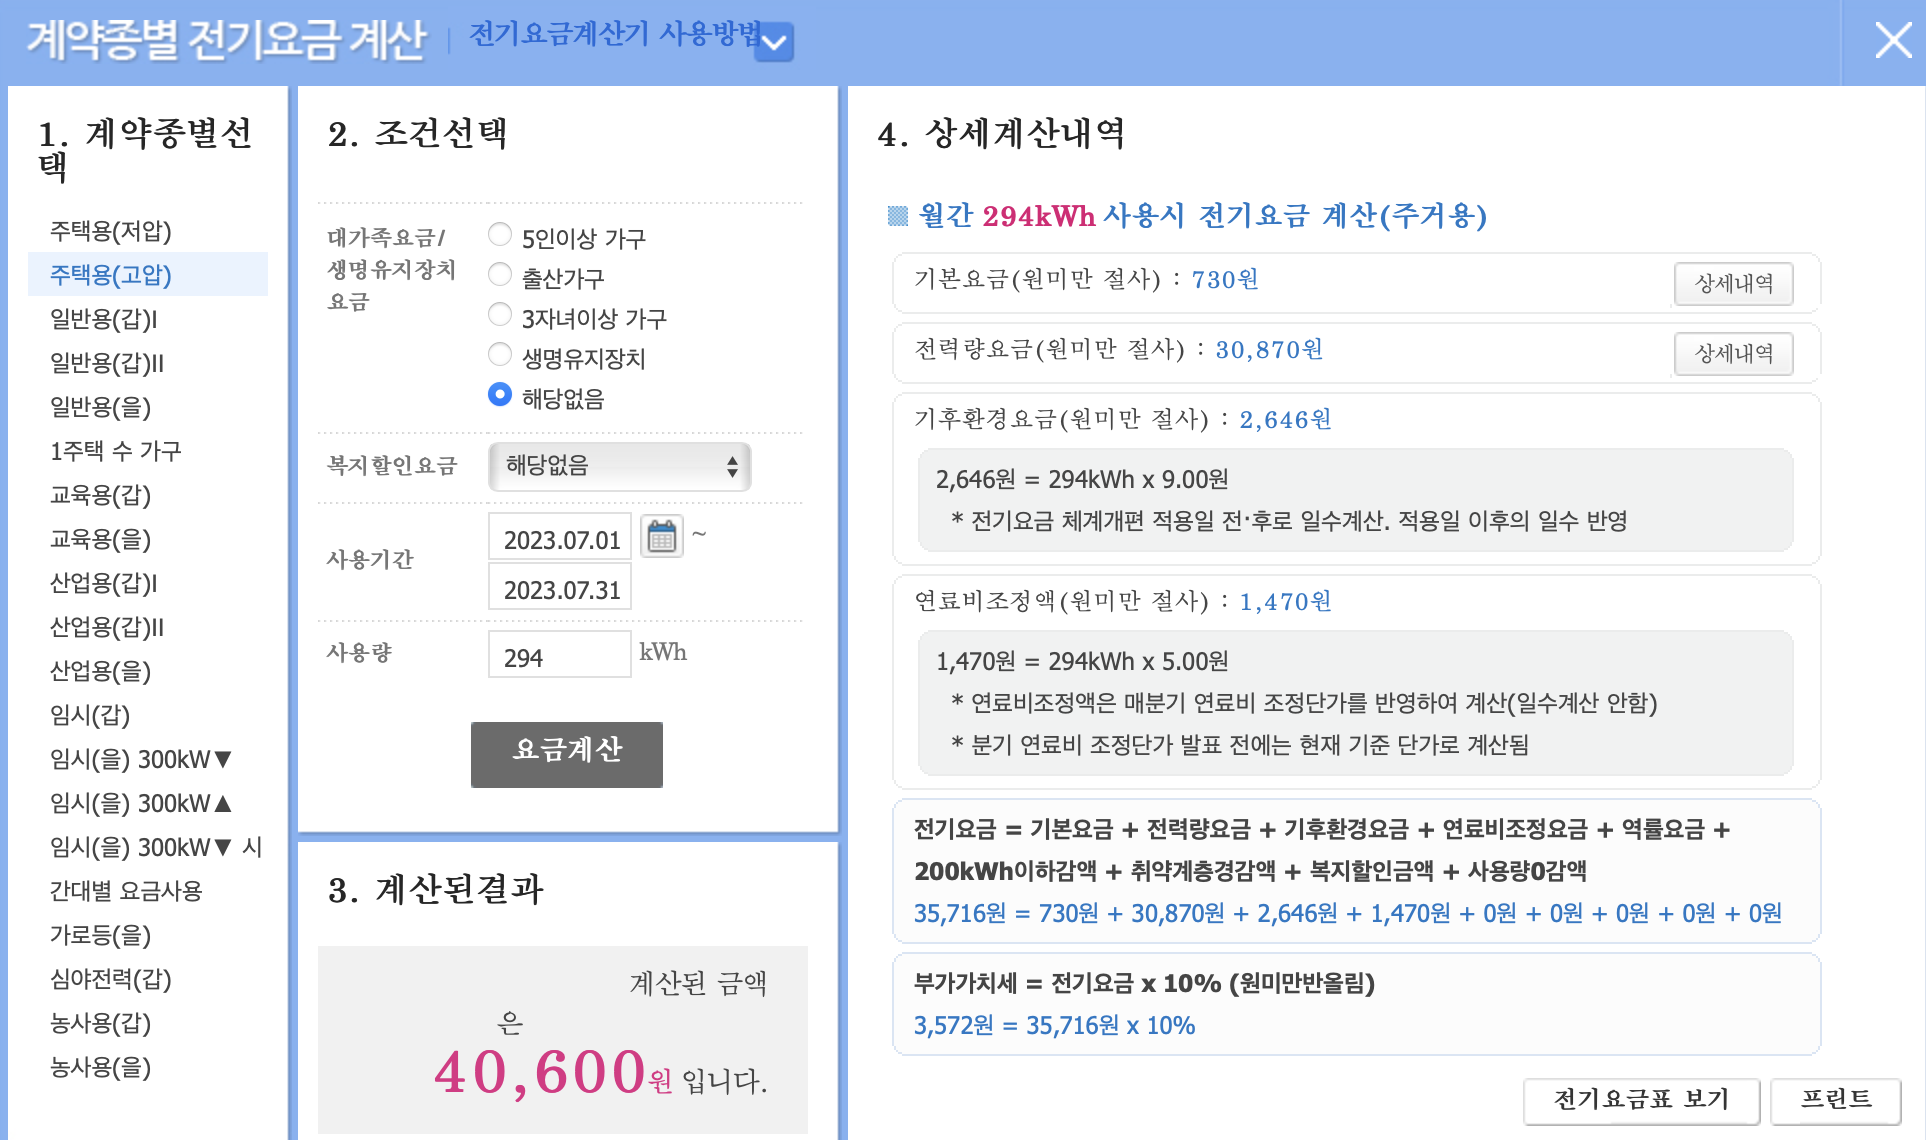Select the 5인이상 가구 radio option

(500, 235)
